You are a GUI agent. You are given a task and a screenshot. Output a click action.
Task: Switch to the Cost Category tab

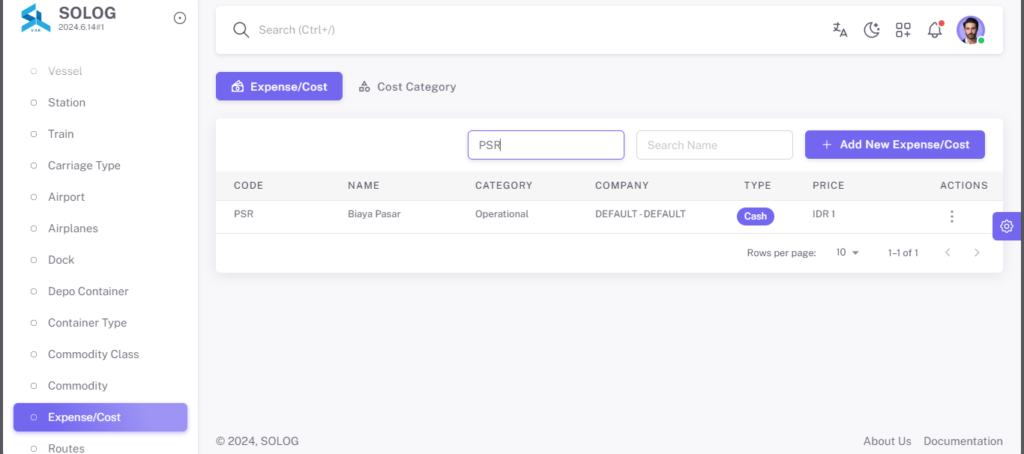407,86
